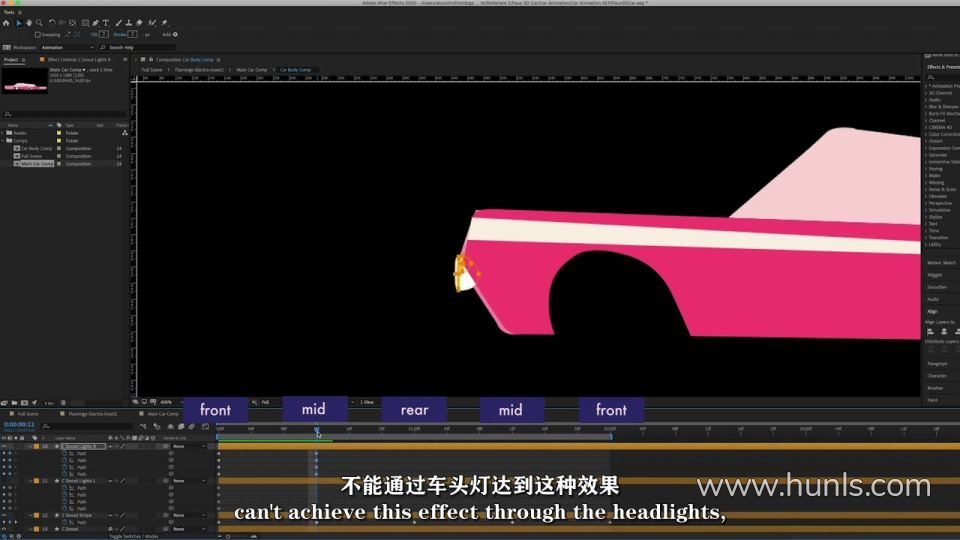Open the 1 View layout dropdown
Screen dimensions: 960x540
point(368,402)
